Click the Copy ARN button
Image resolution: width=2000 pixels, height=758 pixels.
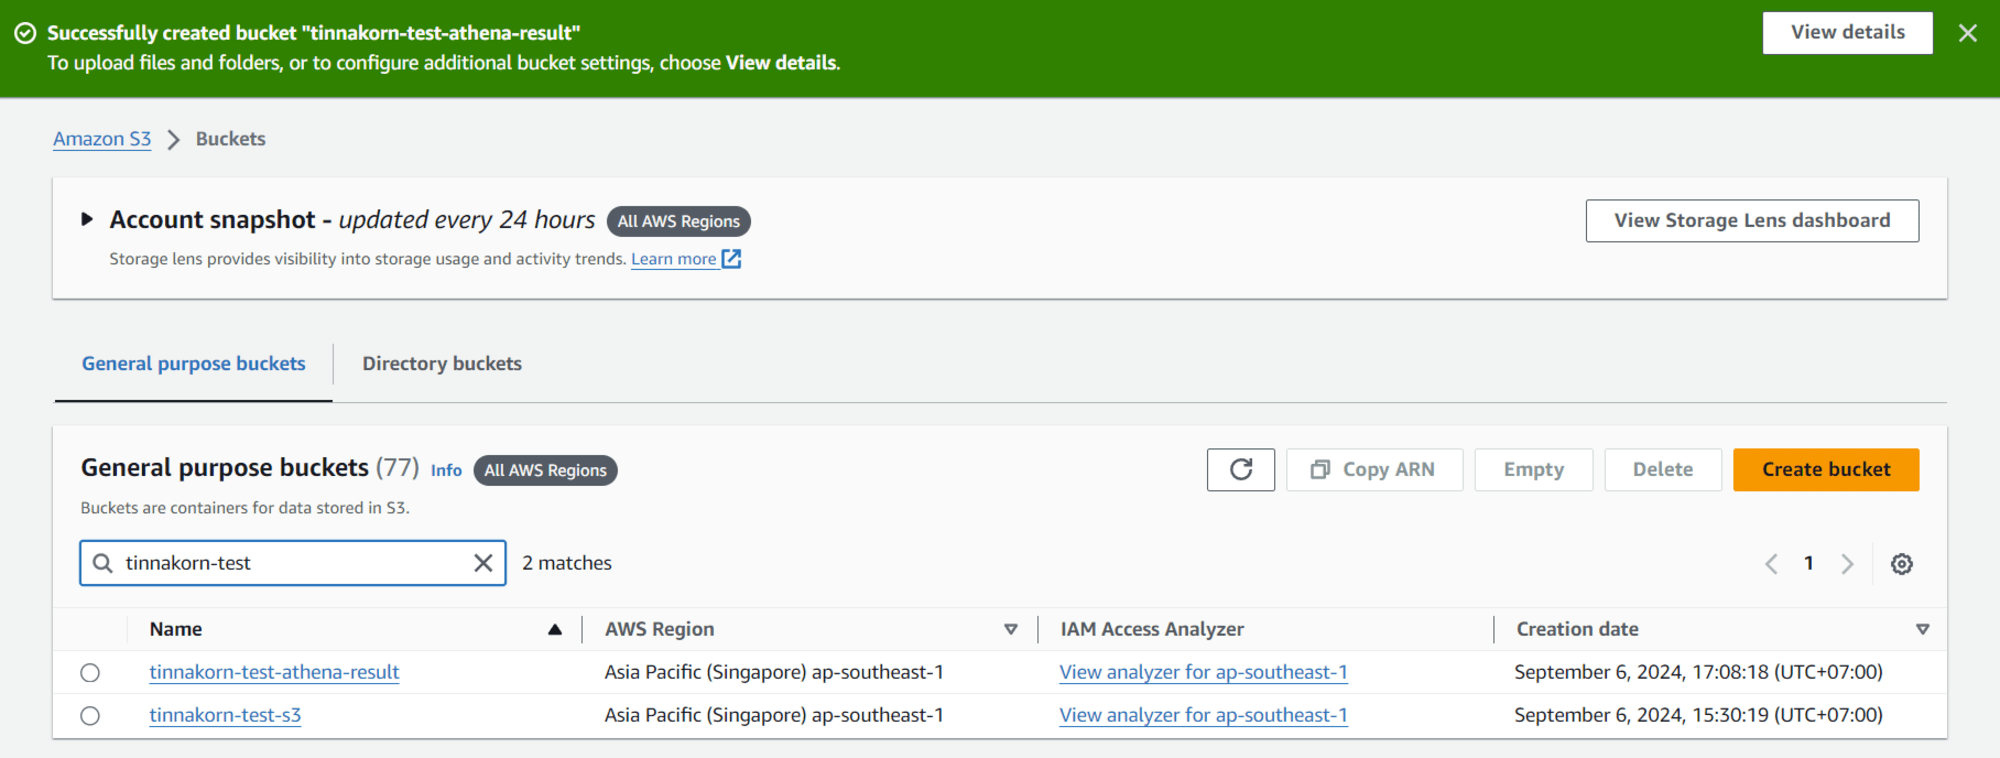tap(1374, 470)
